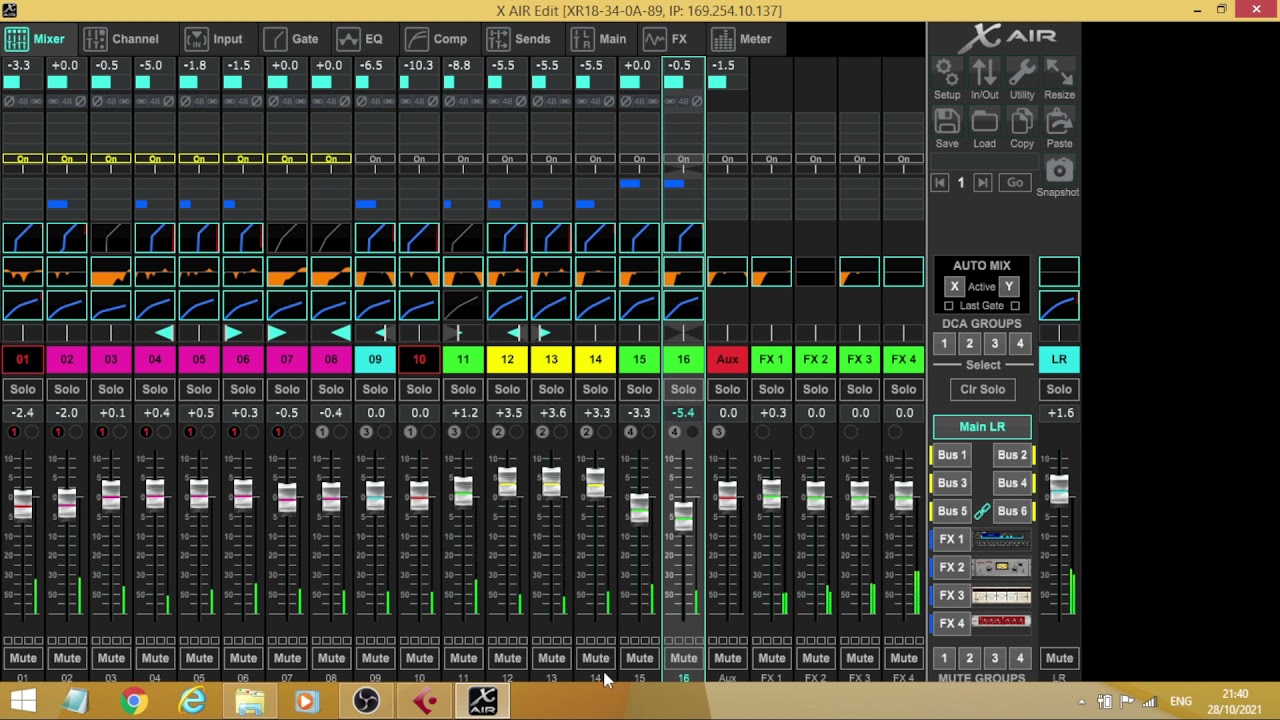Viewport: 1280px width, 720px height.
Task: Go to previous snapshot arrow
Action: coord(940,183)
